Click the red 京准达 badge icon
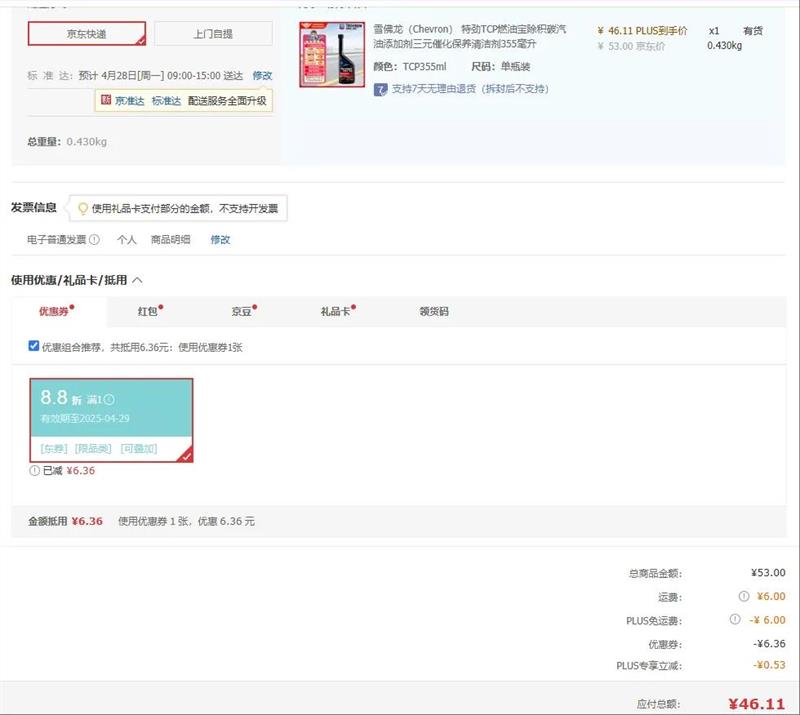 [x=105, y=101]
